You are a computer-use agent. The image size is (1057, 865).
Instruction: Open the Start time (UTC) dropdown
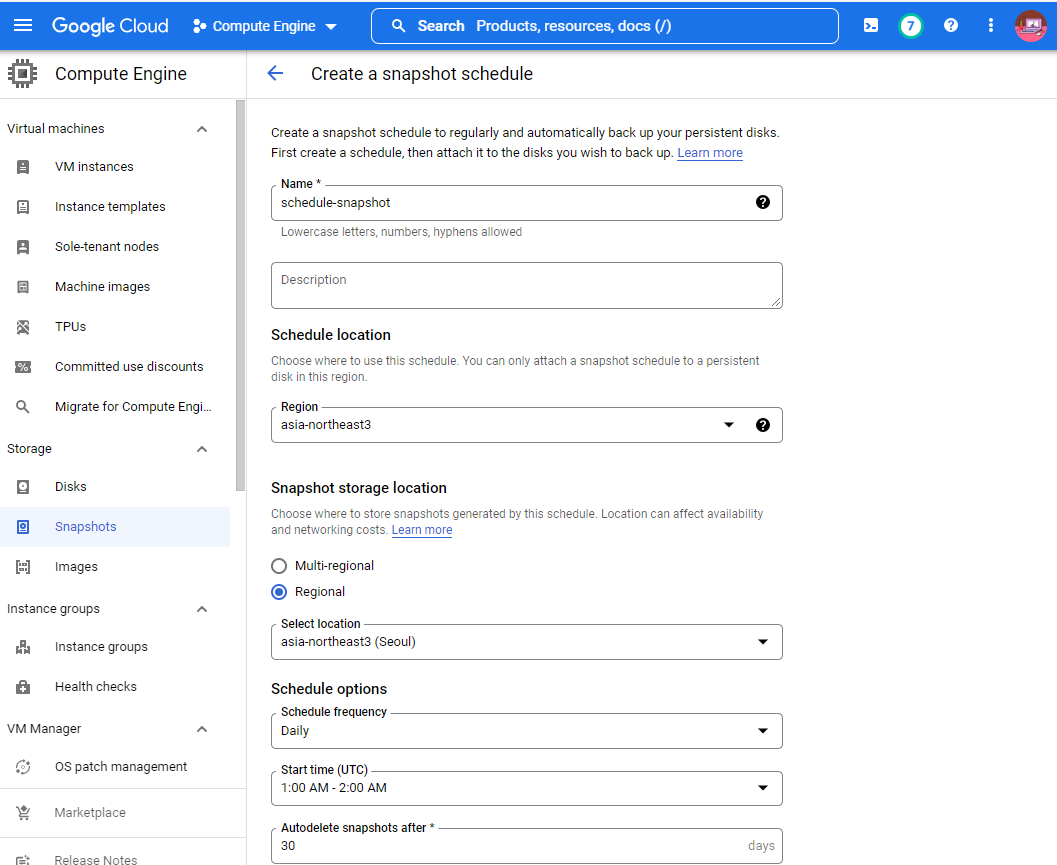pos(526,788)
